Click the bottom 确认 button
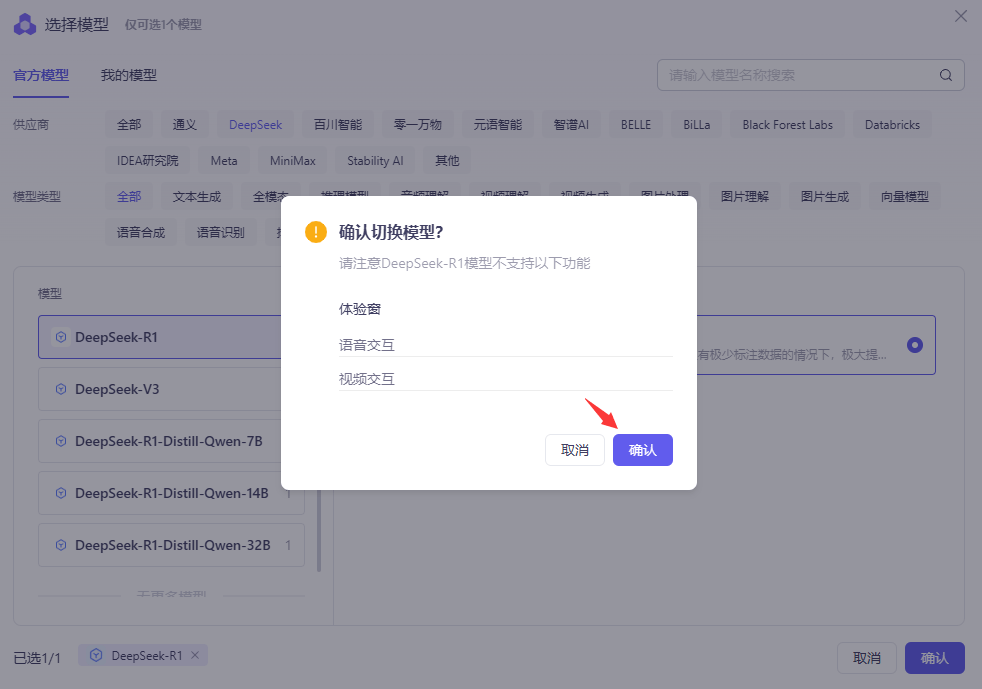The width and height of the screenshot is (982, 689). pyautogui.click(x=934, y=658)
